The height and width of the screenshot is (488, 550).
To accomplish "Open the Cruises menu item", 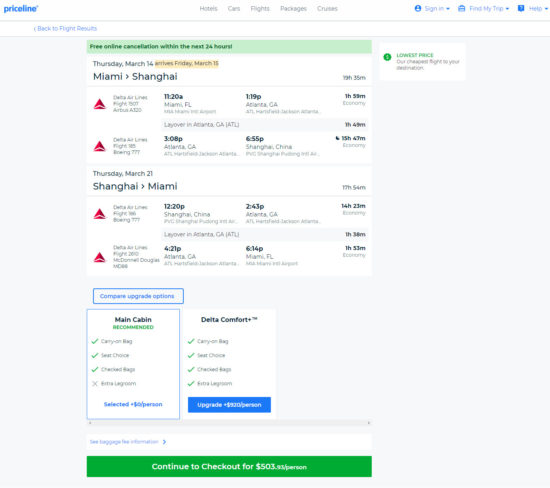I will (327, 9).
